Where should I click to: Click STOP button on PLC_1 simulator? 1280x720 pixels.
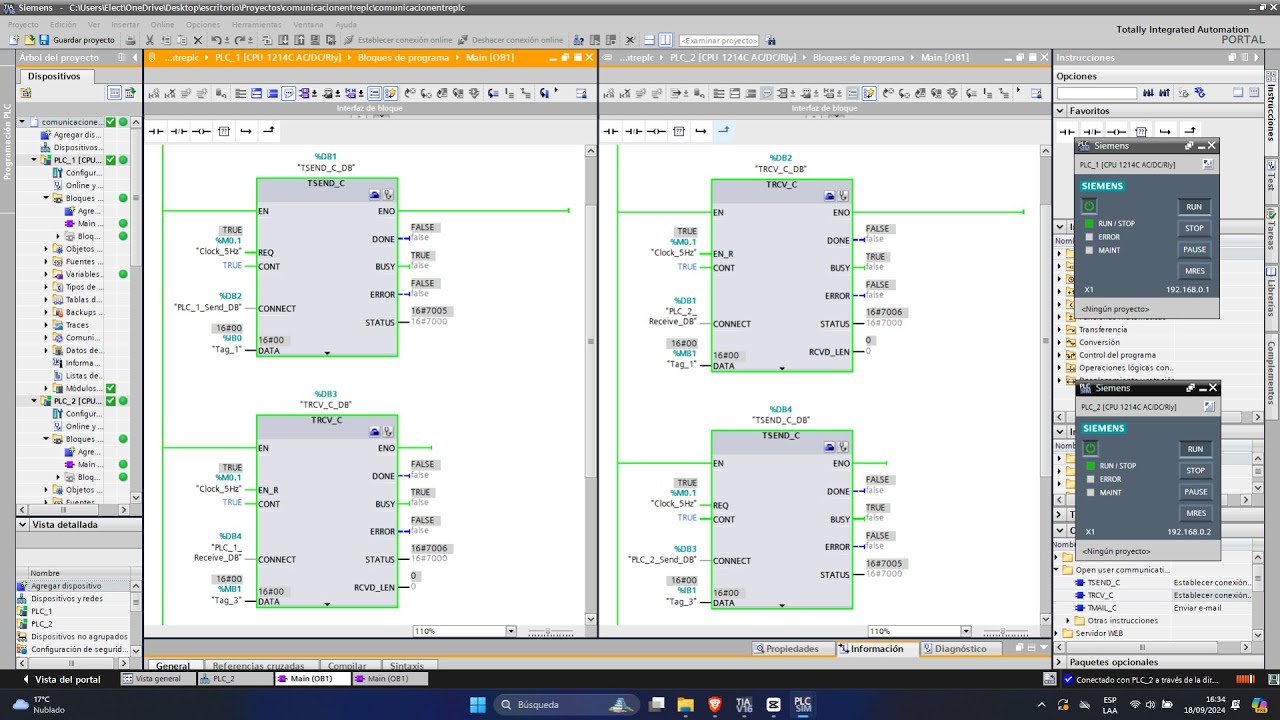coord(1194,228)
